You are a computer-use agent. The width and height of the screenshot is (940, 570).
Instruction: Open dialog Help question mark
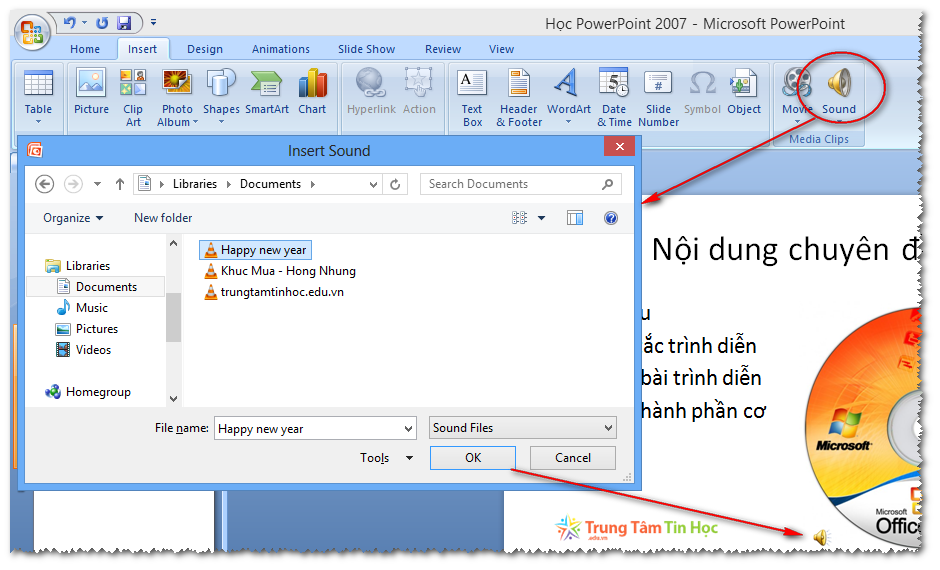(611, 218)
